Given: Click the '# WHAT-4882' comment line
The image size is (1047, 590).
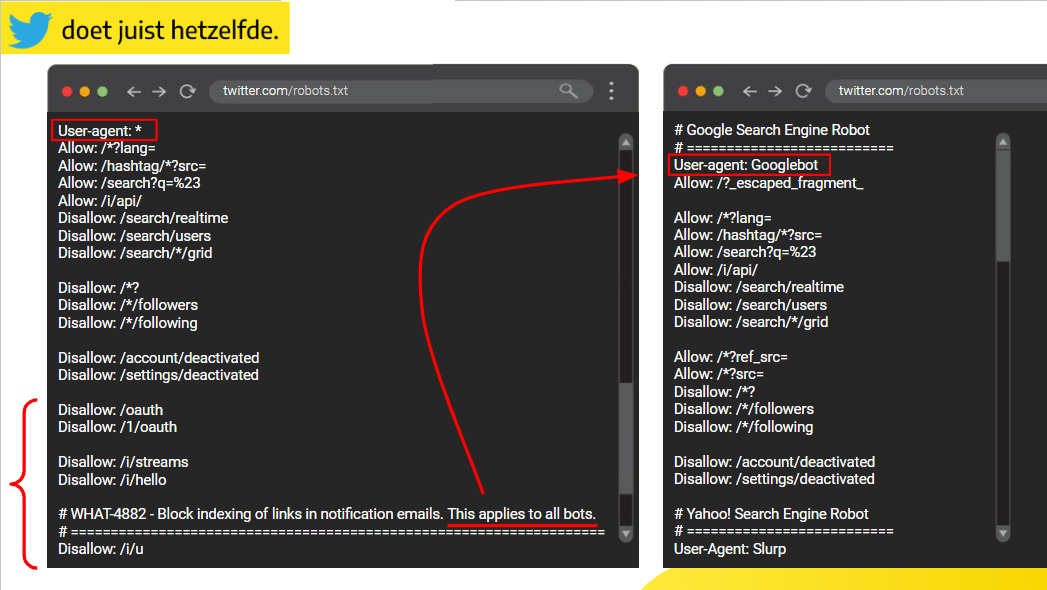Looking at the screenshot, I should 327,514.
